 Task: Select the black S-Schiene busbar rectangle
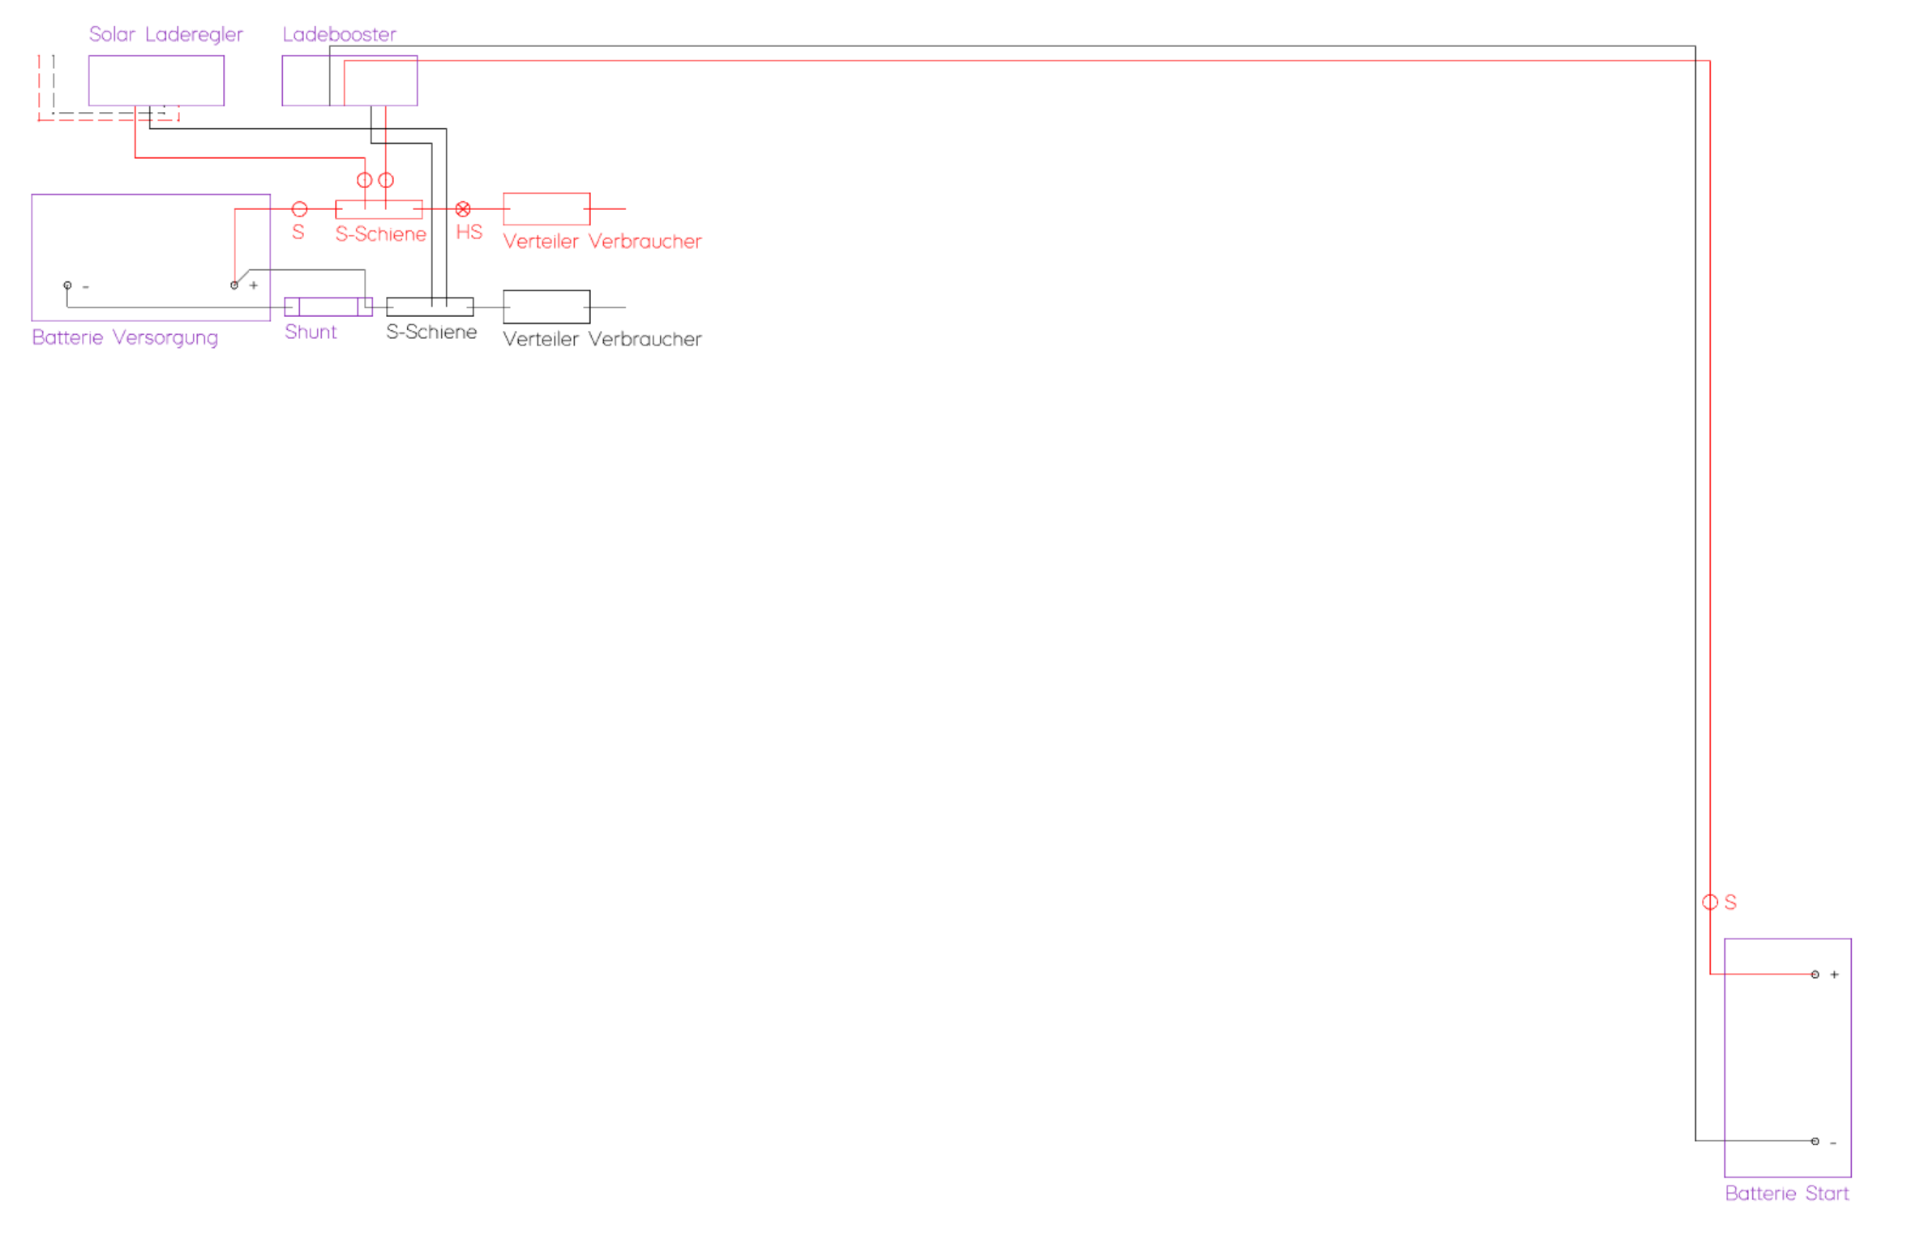430,306
